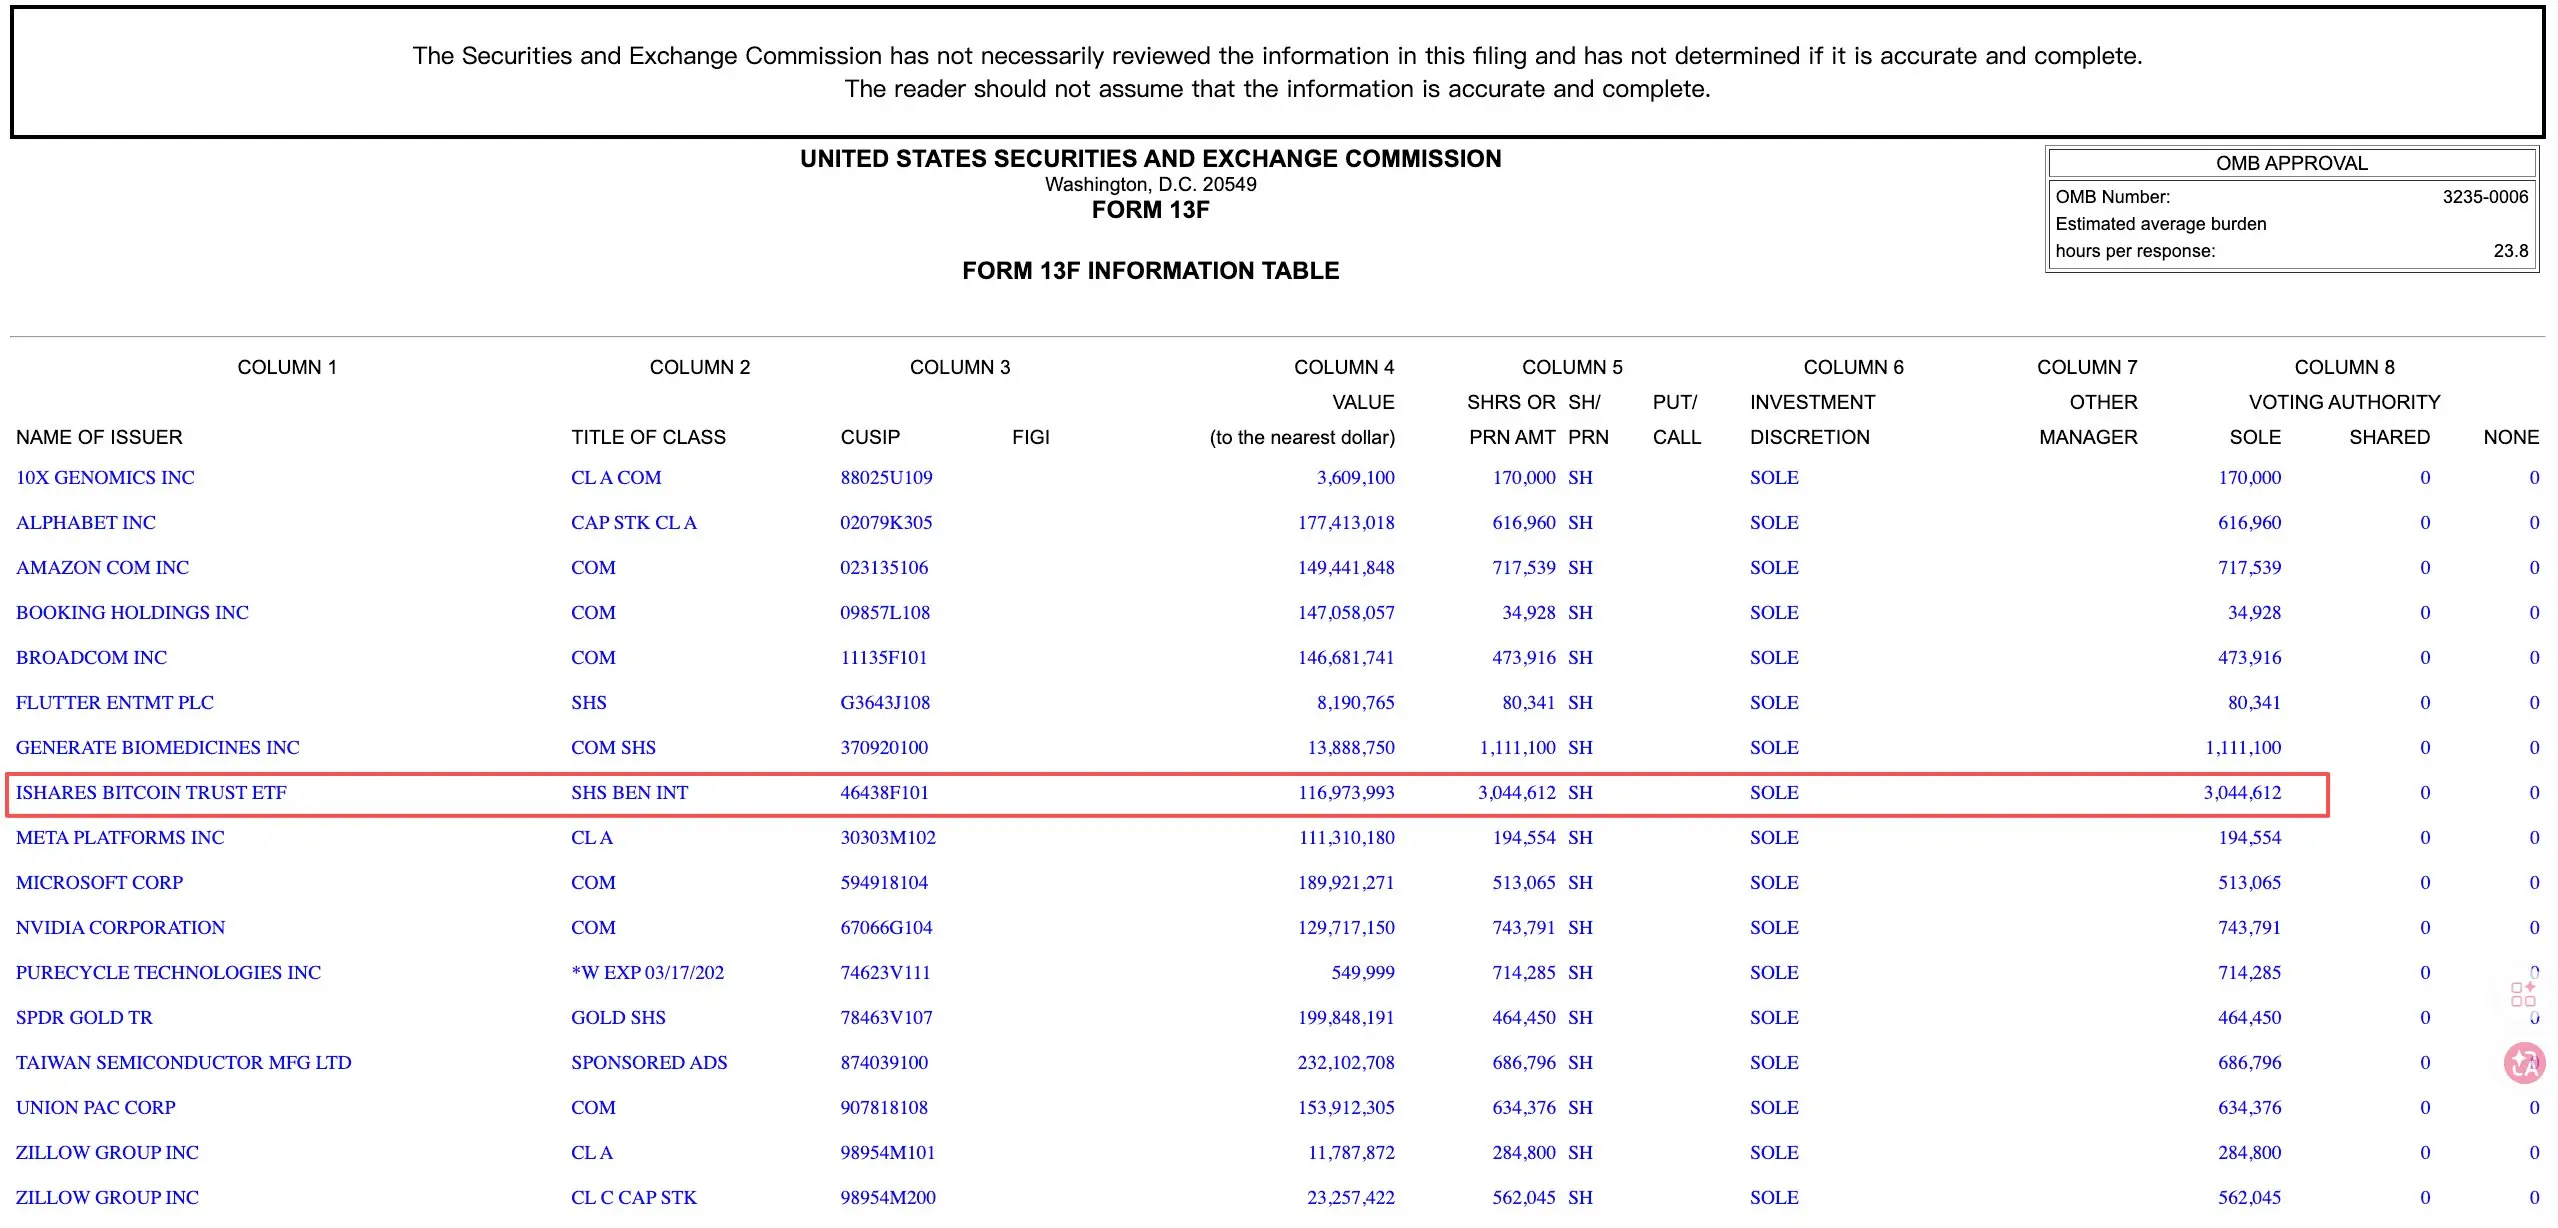
Task: Select CUSIP G3643J108 cell
Action: coord(885,703)
